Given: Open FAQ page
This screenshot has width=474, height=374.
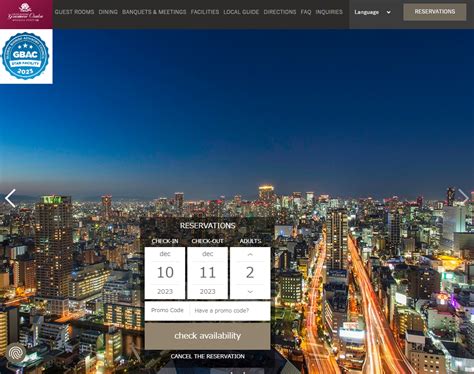Looking at the screenshot, I should (x=306, y=12).
